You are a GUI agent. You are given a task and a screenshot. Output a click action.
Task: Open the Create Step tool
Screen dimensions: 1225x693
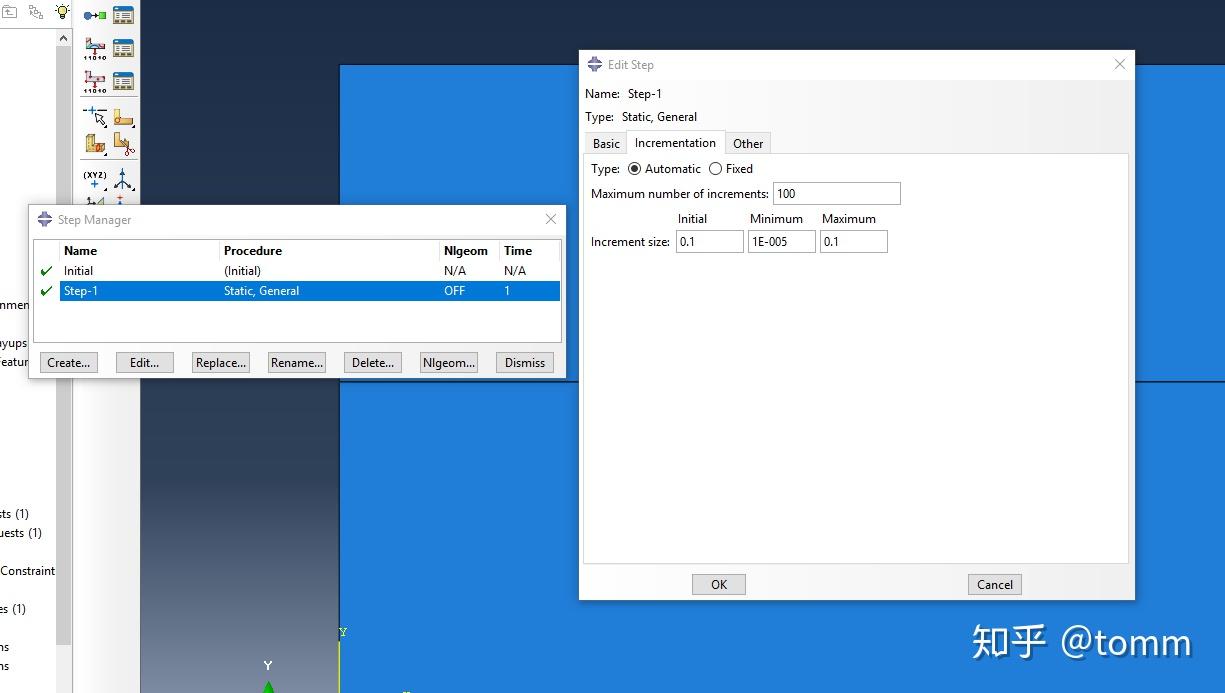(x=96, y=15)
